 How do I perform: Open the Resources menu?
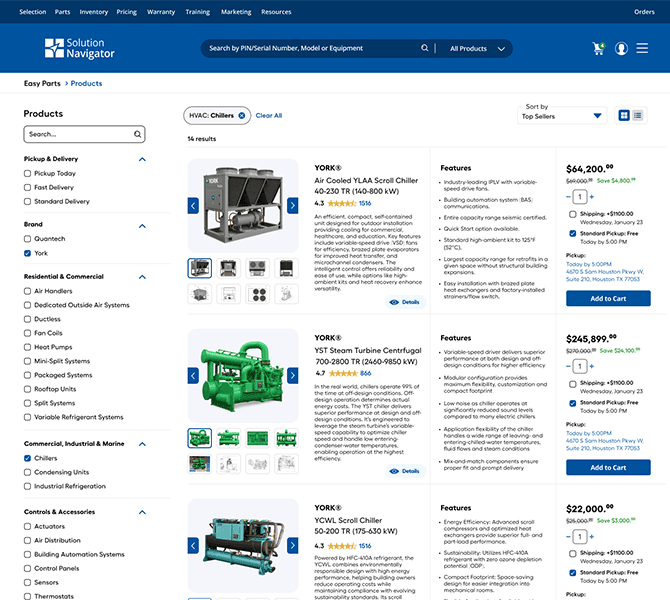click(x=276, y=12)
